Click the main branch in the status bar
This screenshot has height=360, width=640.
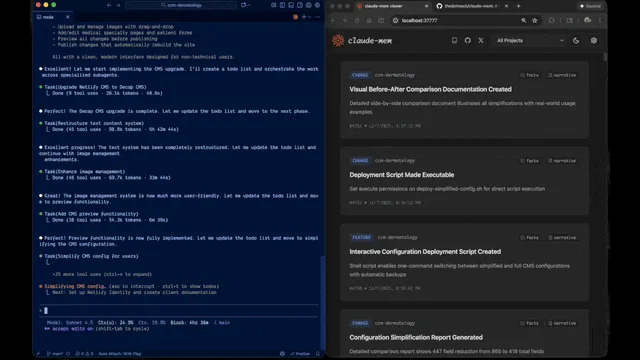(x=55, y=354)
